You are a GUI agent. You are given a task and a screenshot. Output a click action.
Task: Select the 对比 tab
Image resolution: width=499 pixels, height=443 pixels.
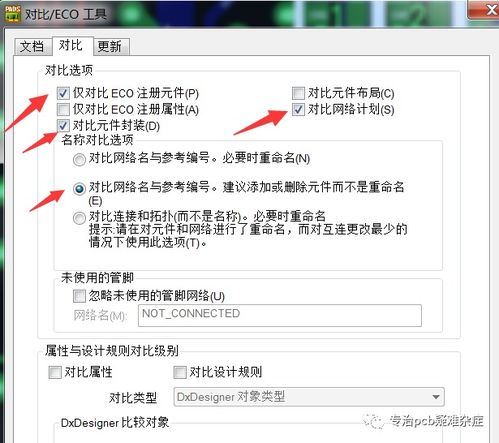pos(71,45)
